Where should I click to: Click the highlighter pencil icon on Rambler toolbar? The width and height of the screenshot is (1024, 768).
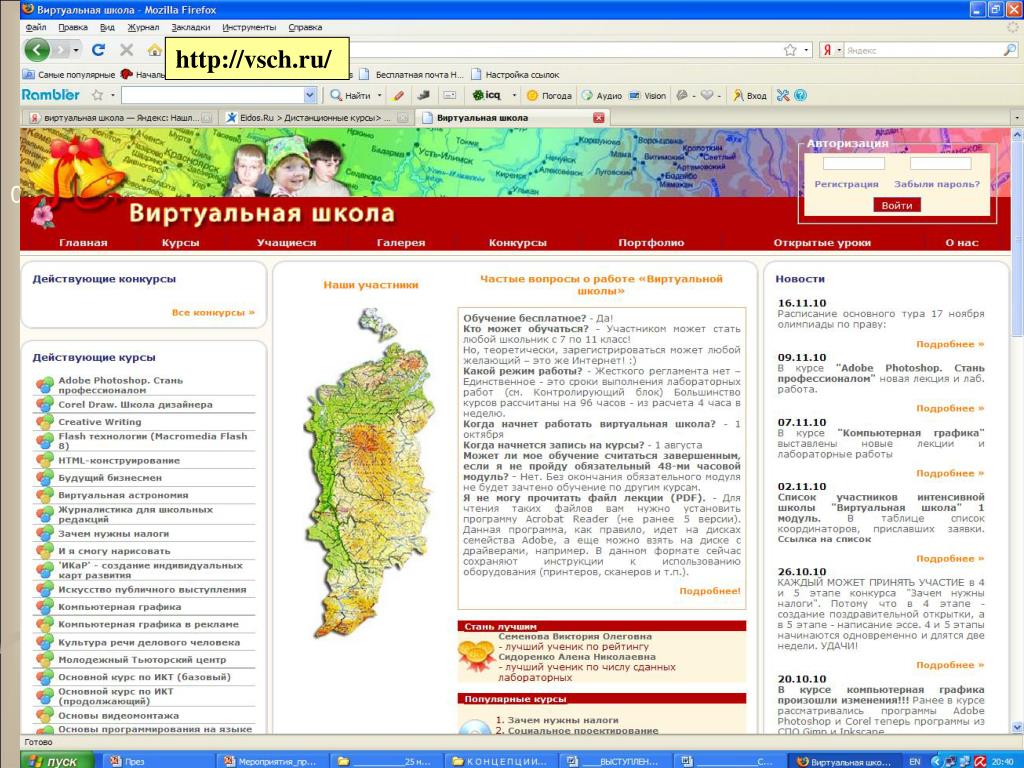coord(399,95)
